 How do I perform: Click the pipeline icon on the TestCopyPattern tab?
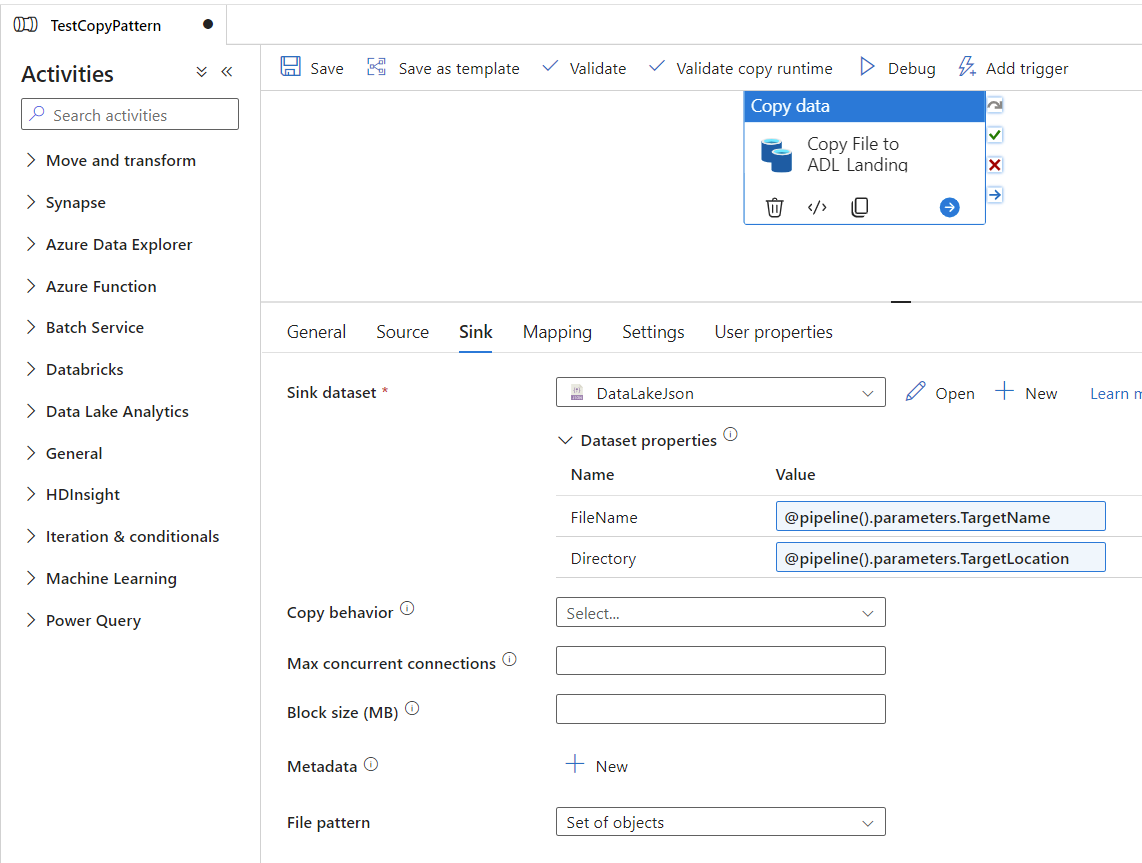pos(25,25)
